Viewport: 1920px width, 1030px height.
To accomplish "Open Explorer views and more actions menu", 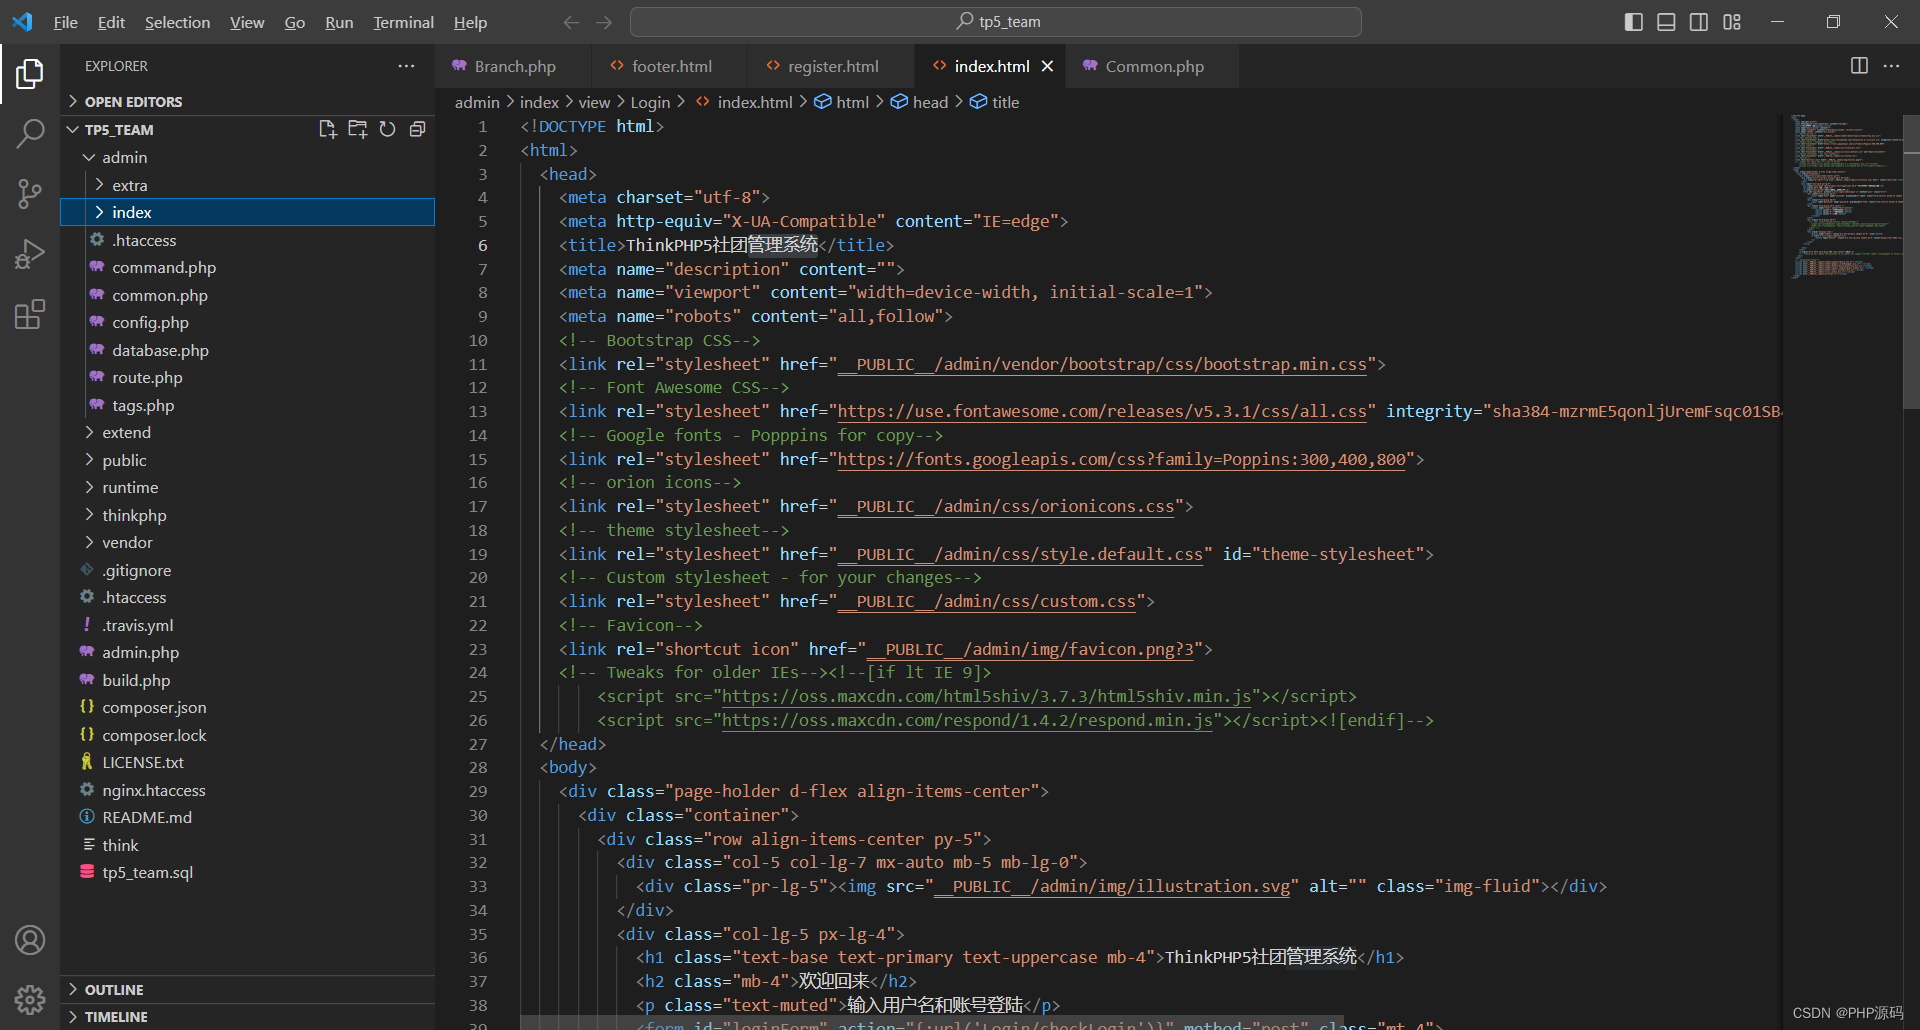I will 406,66.
